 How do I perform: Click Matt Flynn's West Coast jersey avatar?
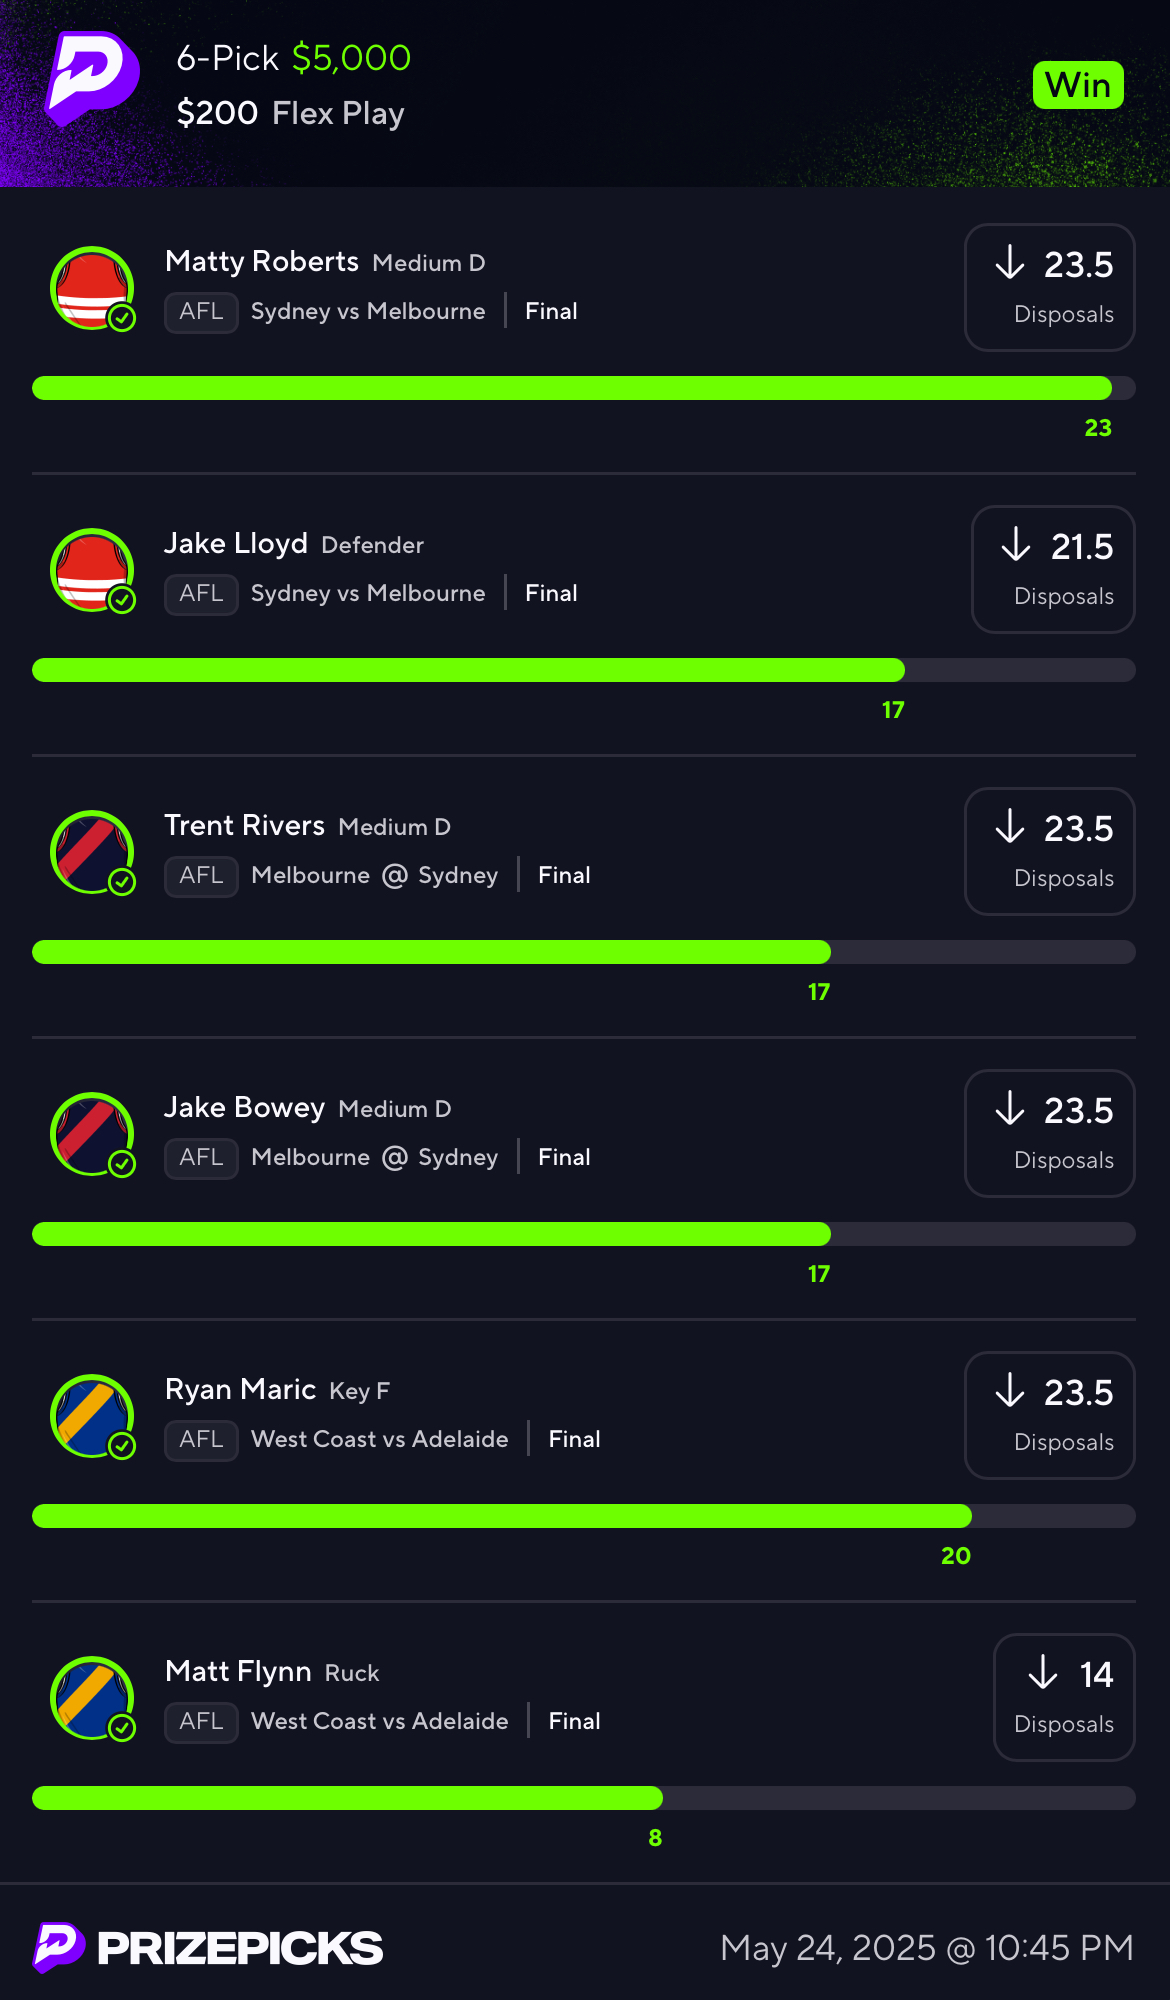point(92,1698)
